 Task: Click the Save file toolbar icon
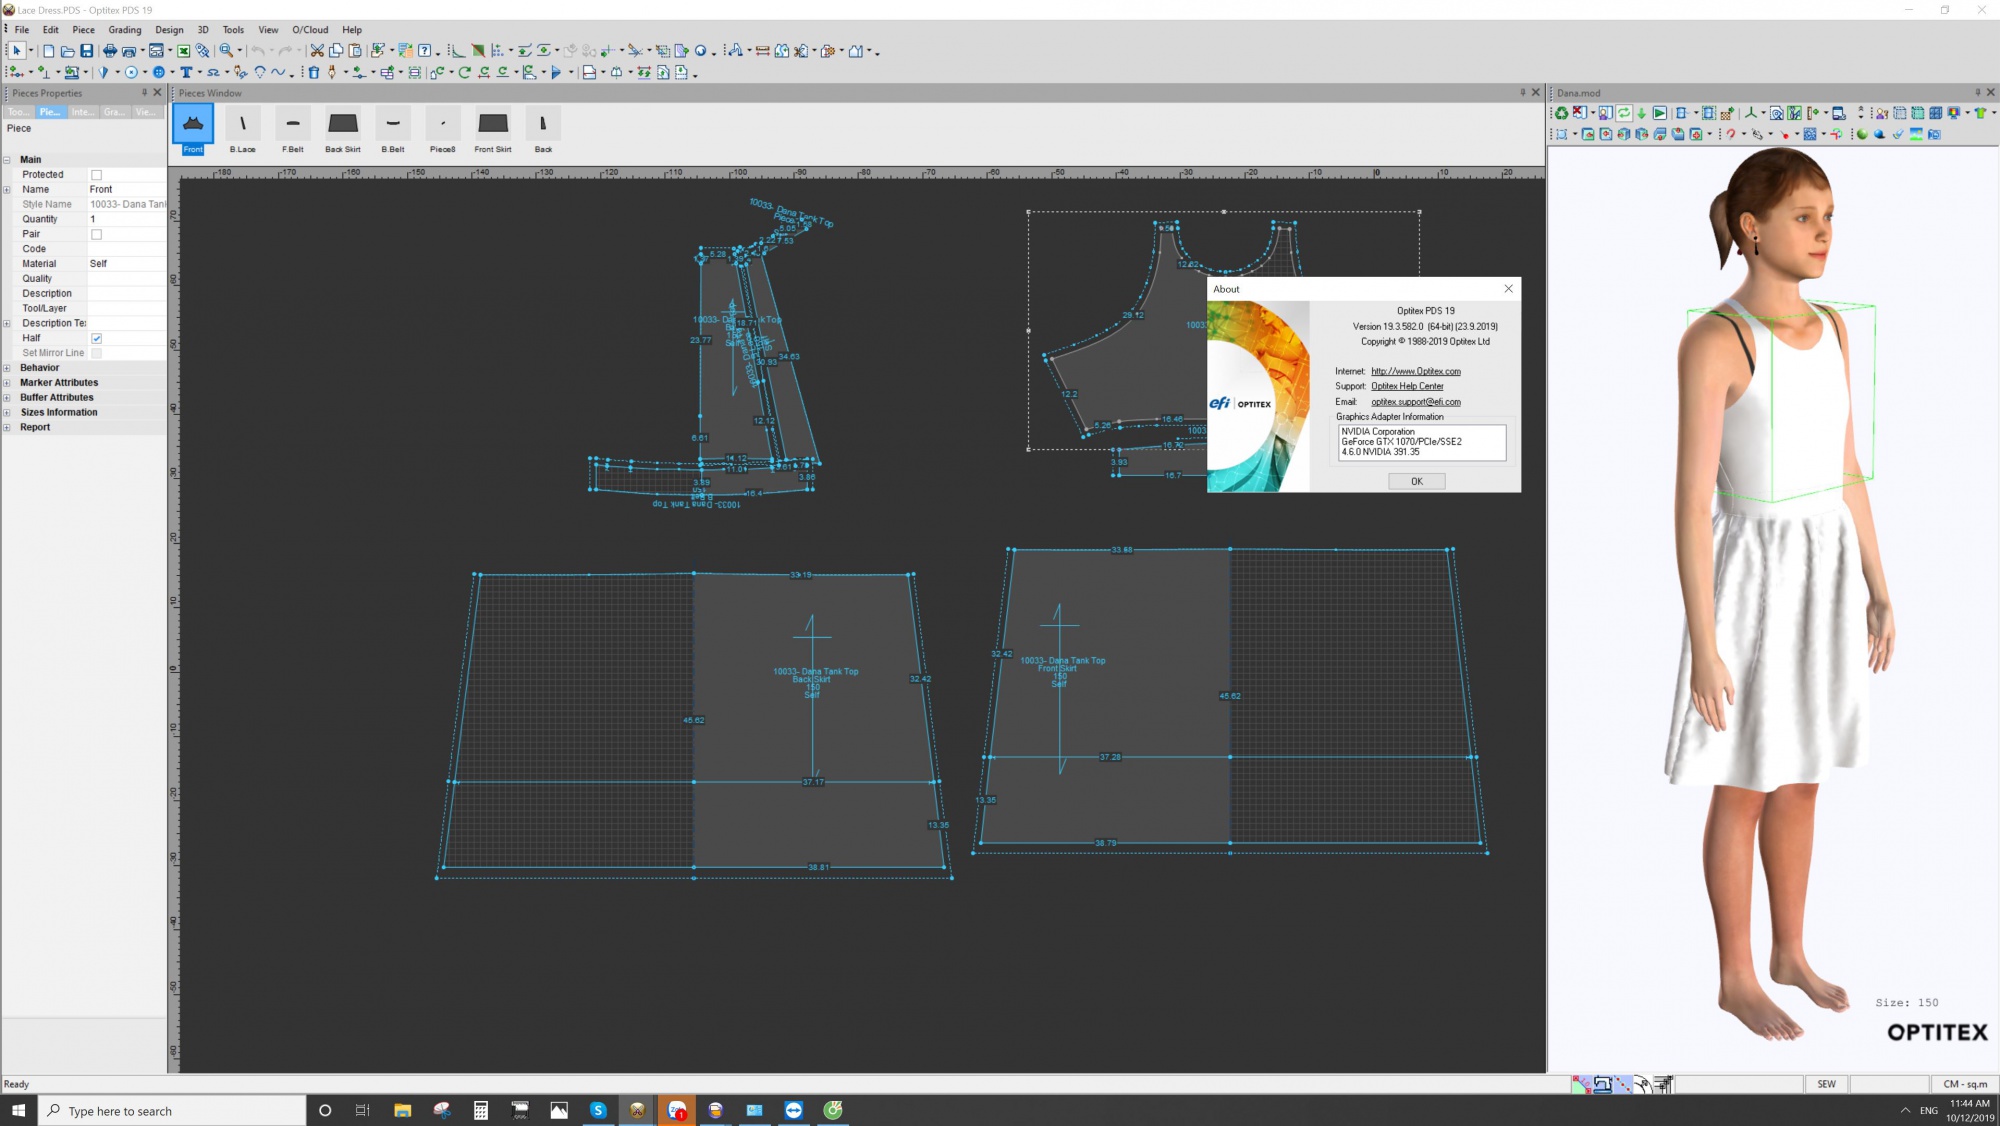[x=87, y=51]
